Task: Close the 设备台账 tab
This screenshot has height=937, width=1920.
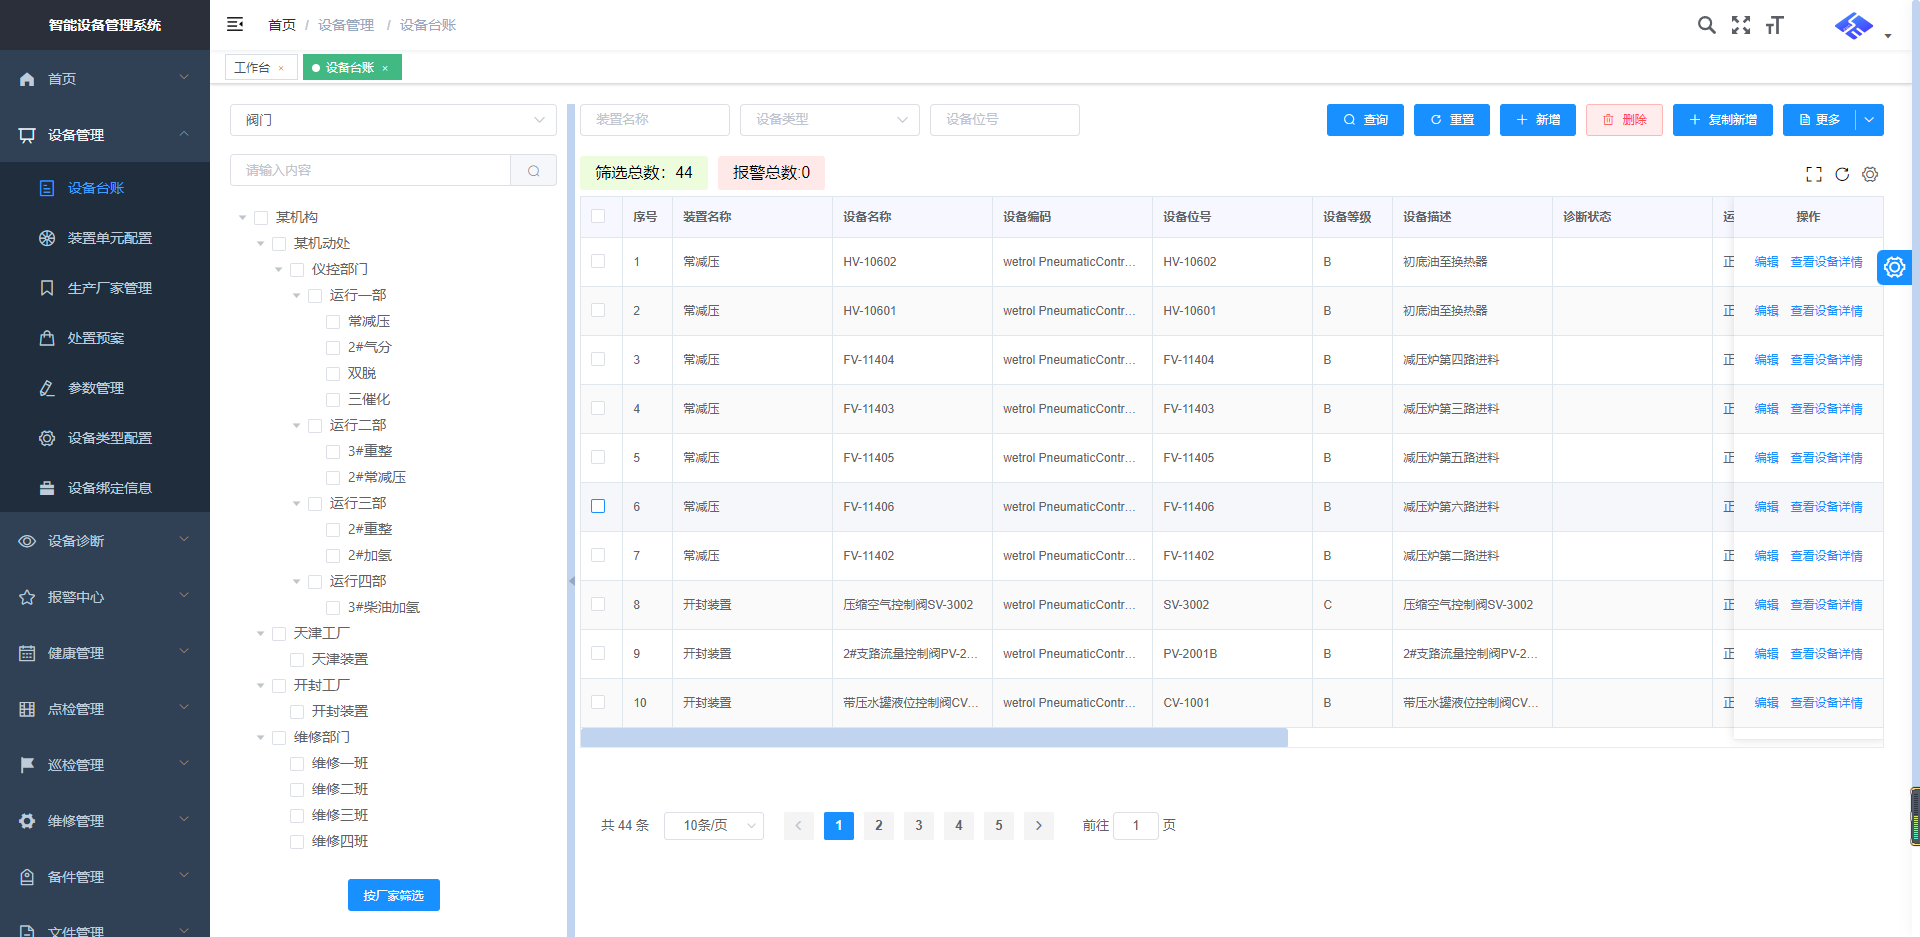Action: (385, 68)
